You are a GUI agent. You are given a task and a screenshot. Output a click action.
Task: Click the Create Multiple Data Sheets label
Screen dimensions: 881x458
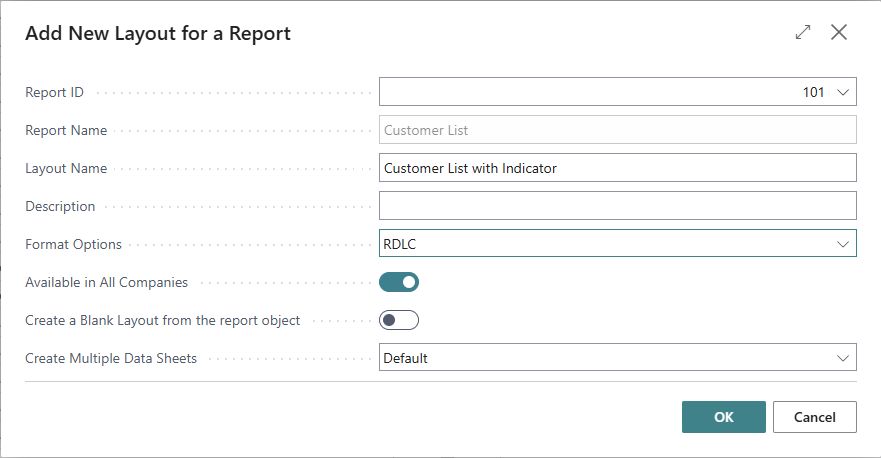[x=111, y=358]
